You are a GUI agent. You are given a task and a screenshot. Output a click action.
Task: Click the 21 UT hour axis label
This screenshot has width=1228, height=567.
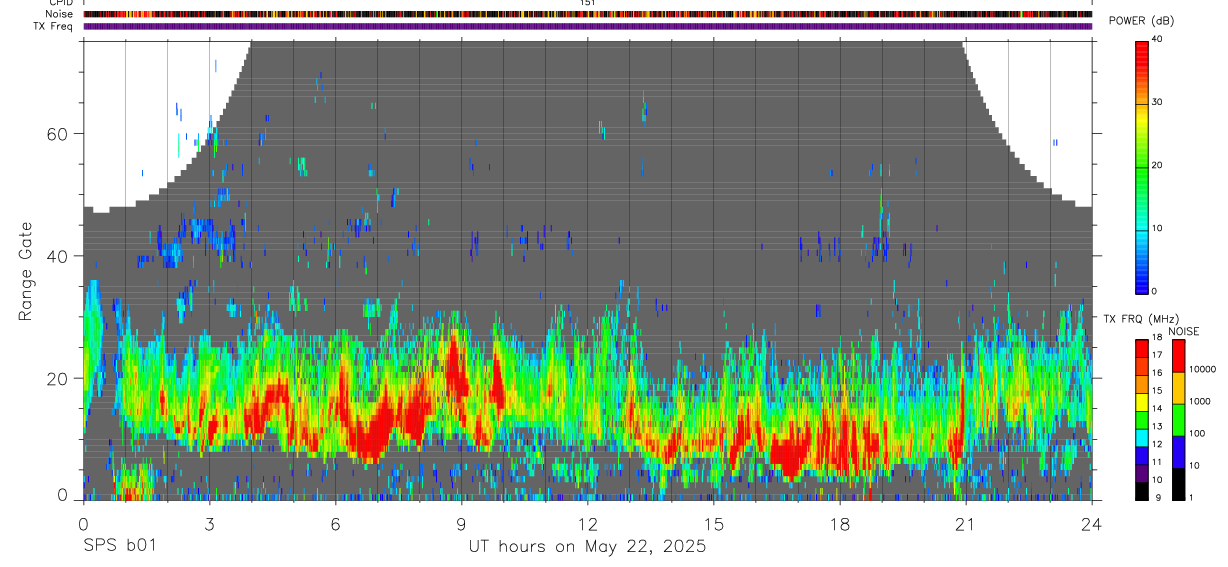(966, 525)
